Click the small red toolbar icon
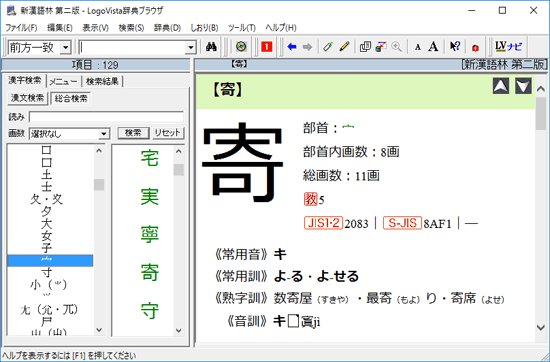The image size is (550, 362). coord(475,47)
